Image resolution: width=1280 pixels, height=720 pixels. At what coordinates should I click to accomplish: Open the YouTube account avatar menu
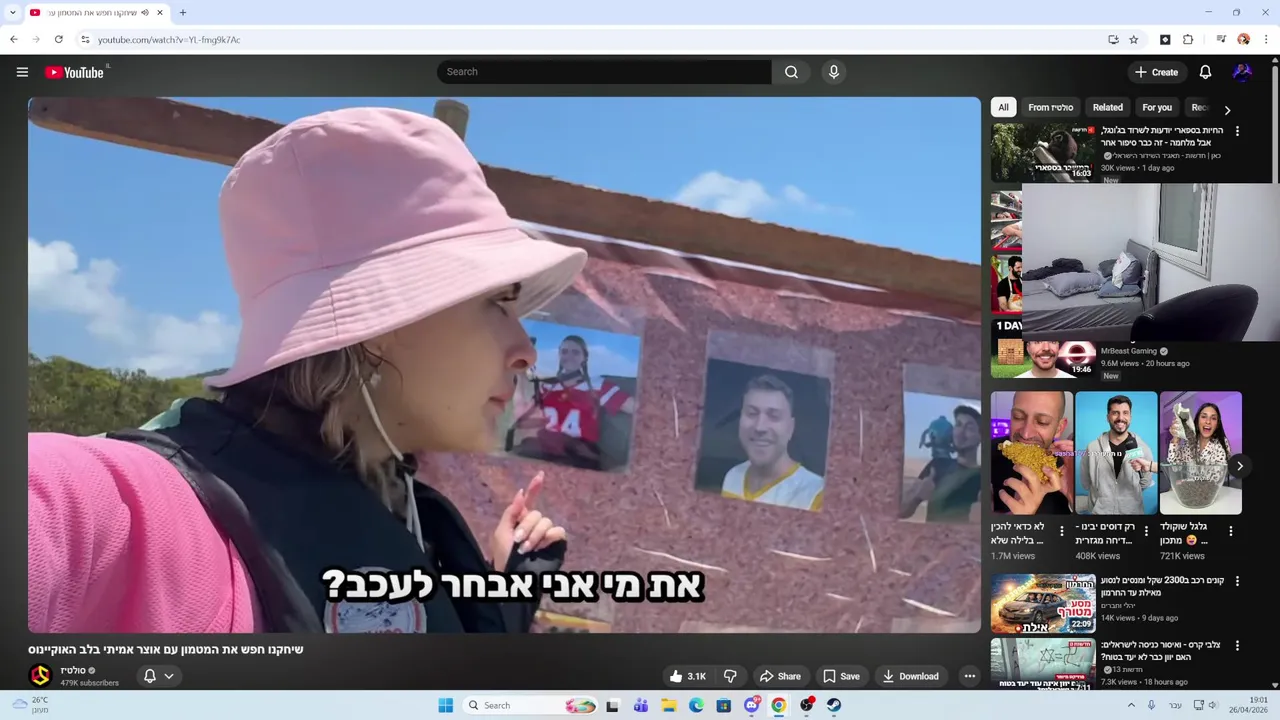(x=1242, y=72)
